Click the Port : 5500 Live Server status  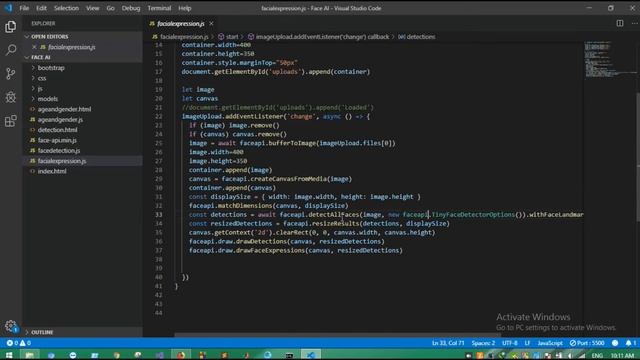coord(587,343)
